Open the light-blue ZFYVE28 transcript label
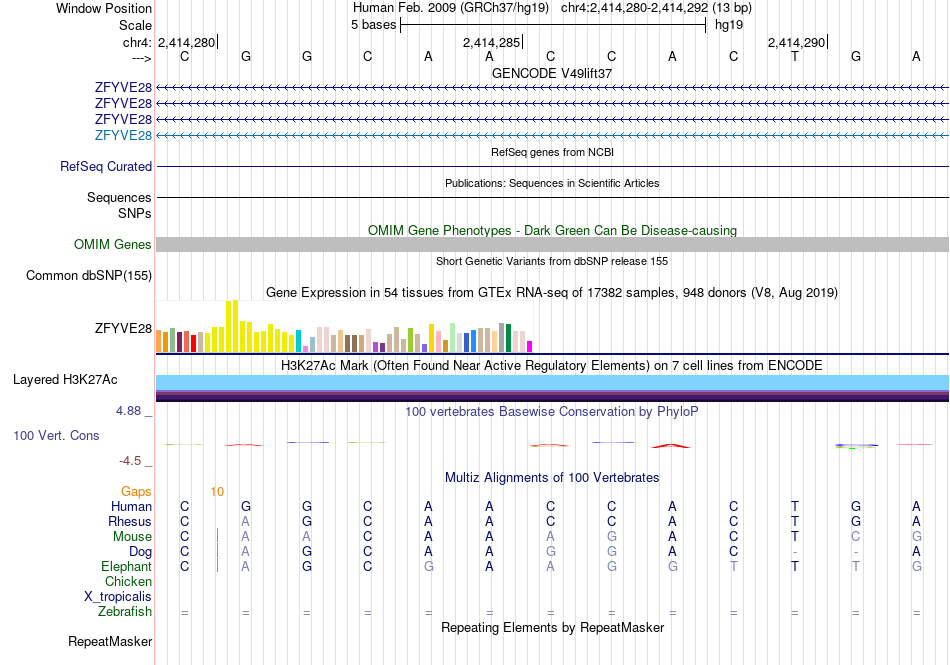Screen dimensions: 950x665 (x=123, y=136)
